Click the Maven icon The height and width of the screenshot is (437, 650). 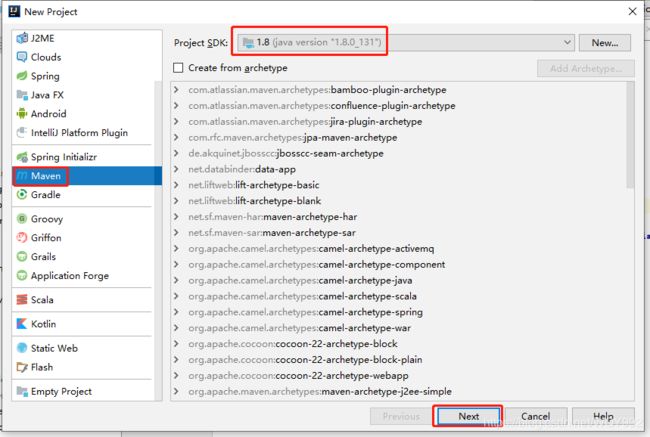point(22,176)
